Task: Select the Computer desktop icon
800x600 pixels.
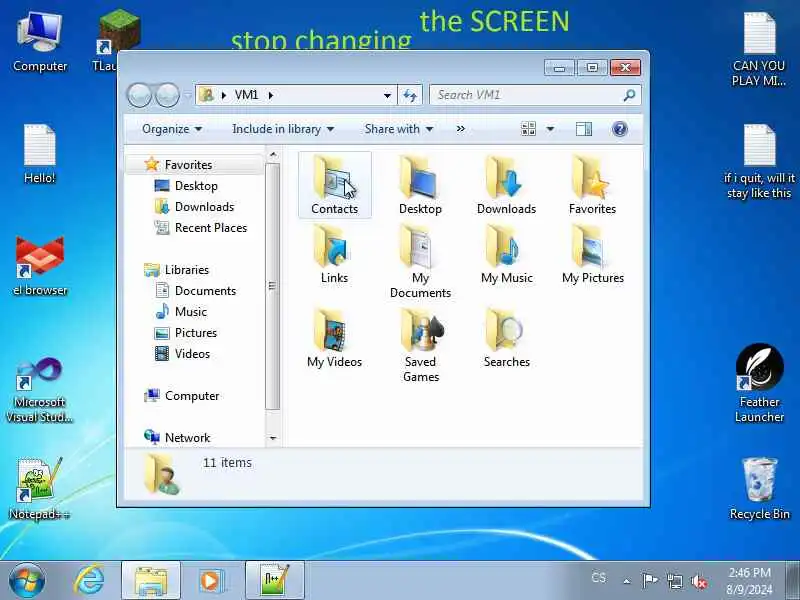Action: (40, 42)
